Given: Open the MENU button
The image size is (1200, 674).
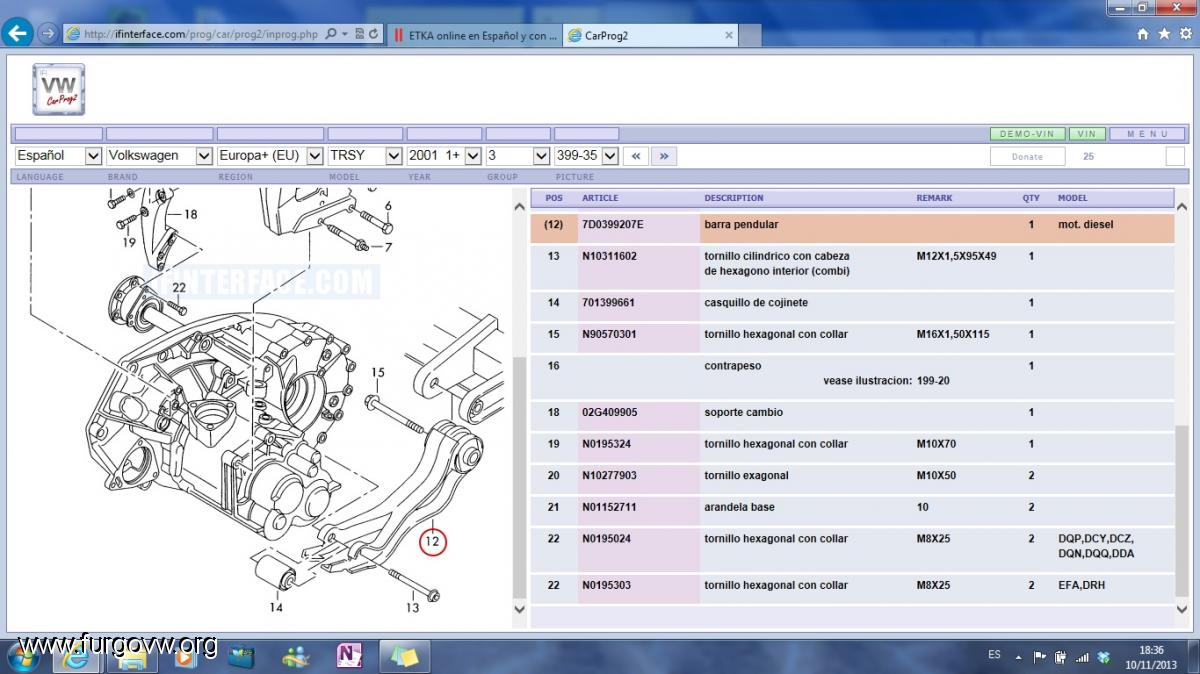Looking at the screenshot, I should coord(1147,134).
